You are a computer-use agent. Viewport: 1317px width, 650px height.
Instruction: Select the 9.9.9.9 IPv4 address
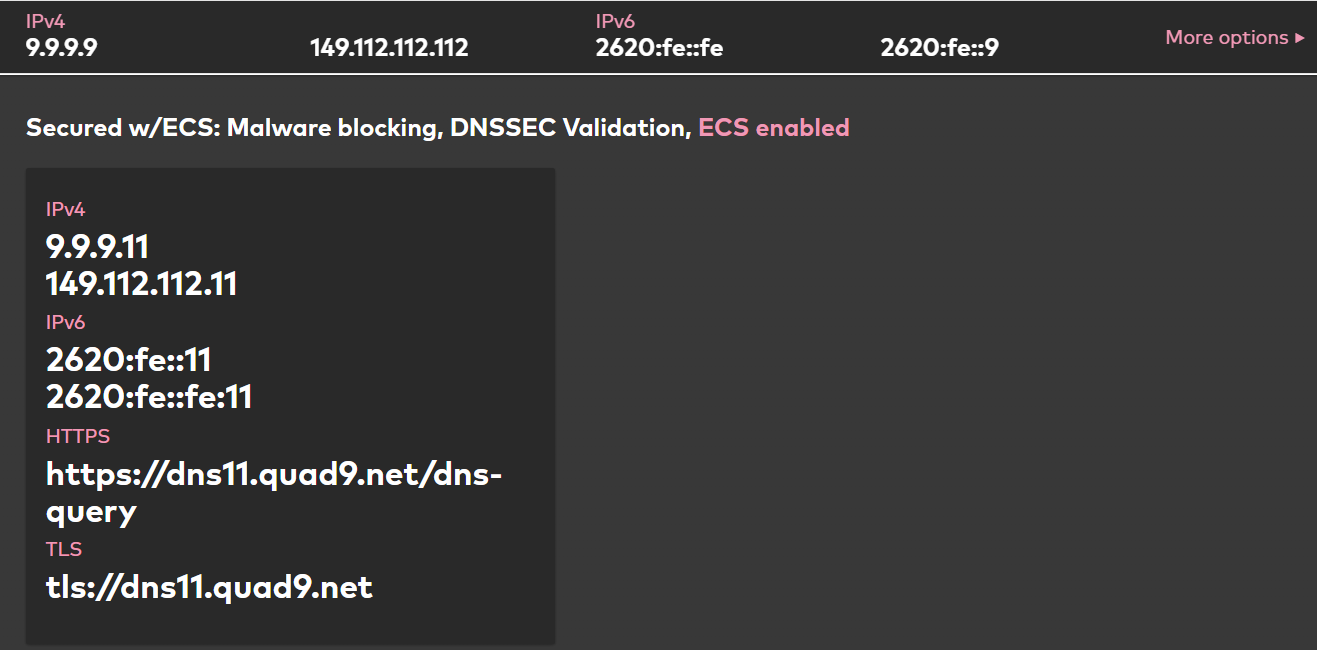(62, 46)
